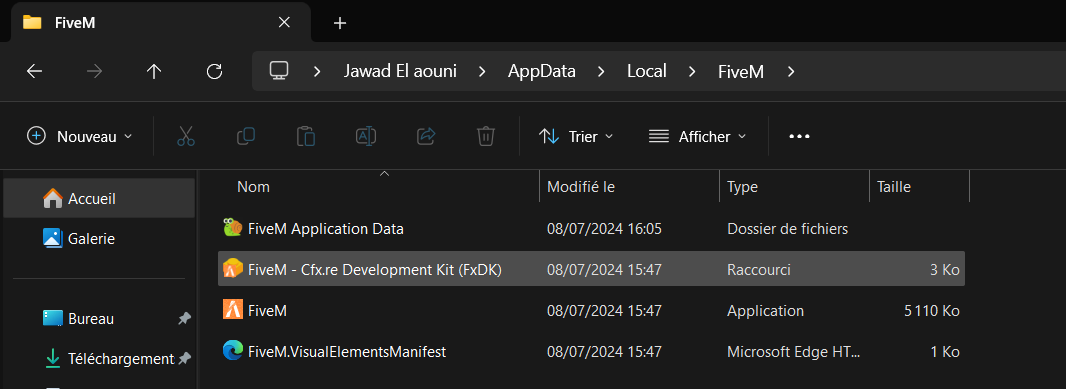Click the Dossier de fichiers type cell

coord(787,229)
